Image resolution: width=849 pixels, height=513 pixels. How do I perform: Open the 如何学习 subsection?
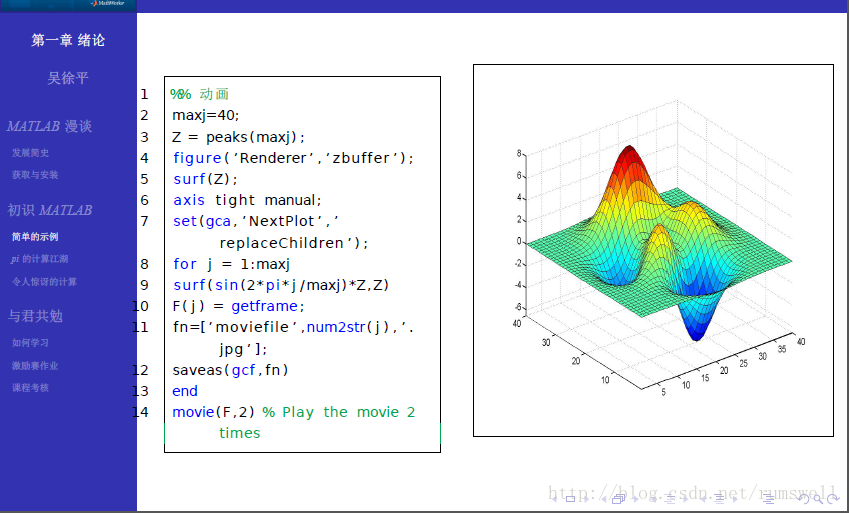click(x=30, y=343)
